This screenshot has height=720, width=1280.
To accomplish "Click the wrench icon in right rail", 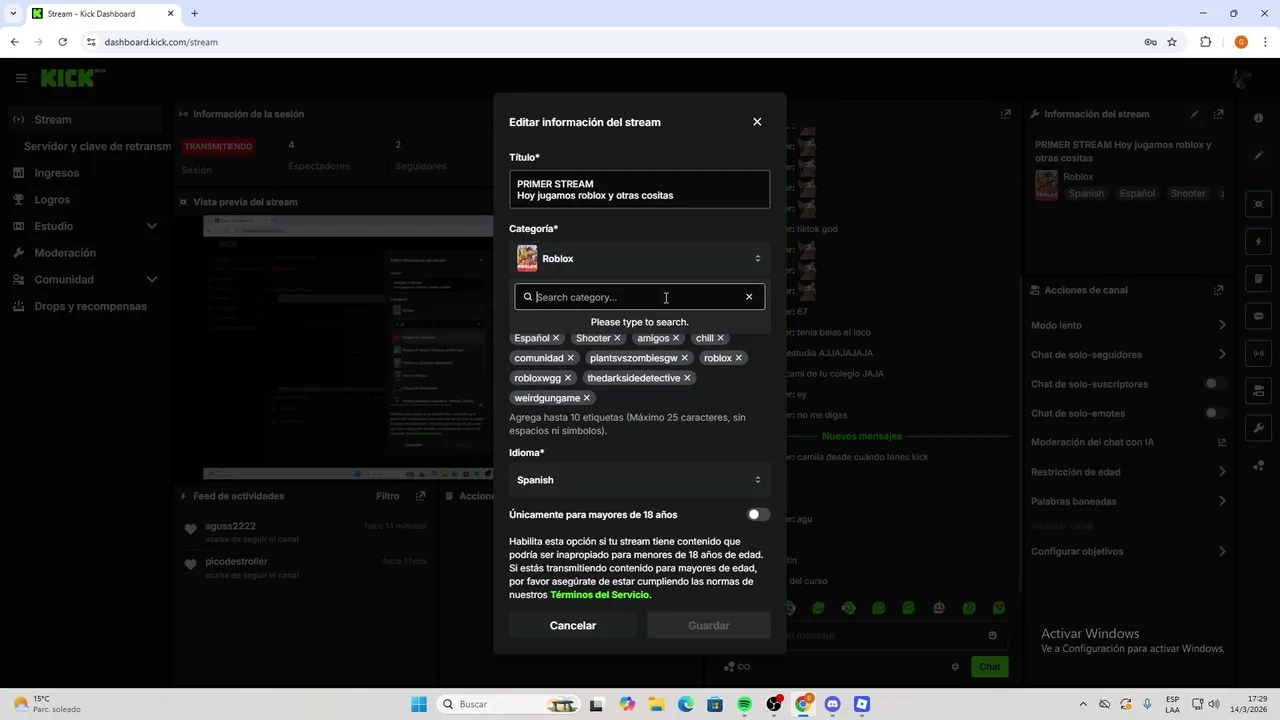I will (1259, 428).
